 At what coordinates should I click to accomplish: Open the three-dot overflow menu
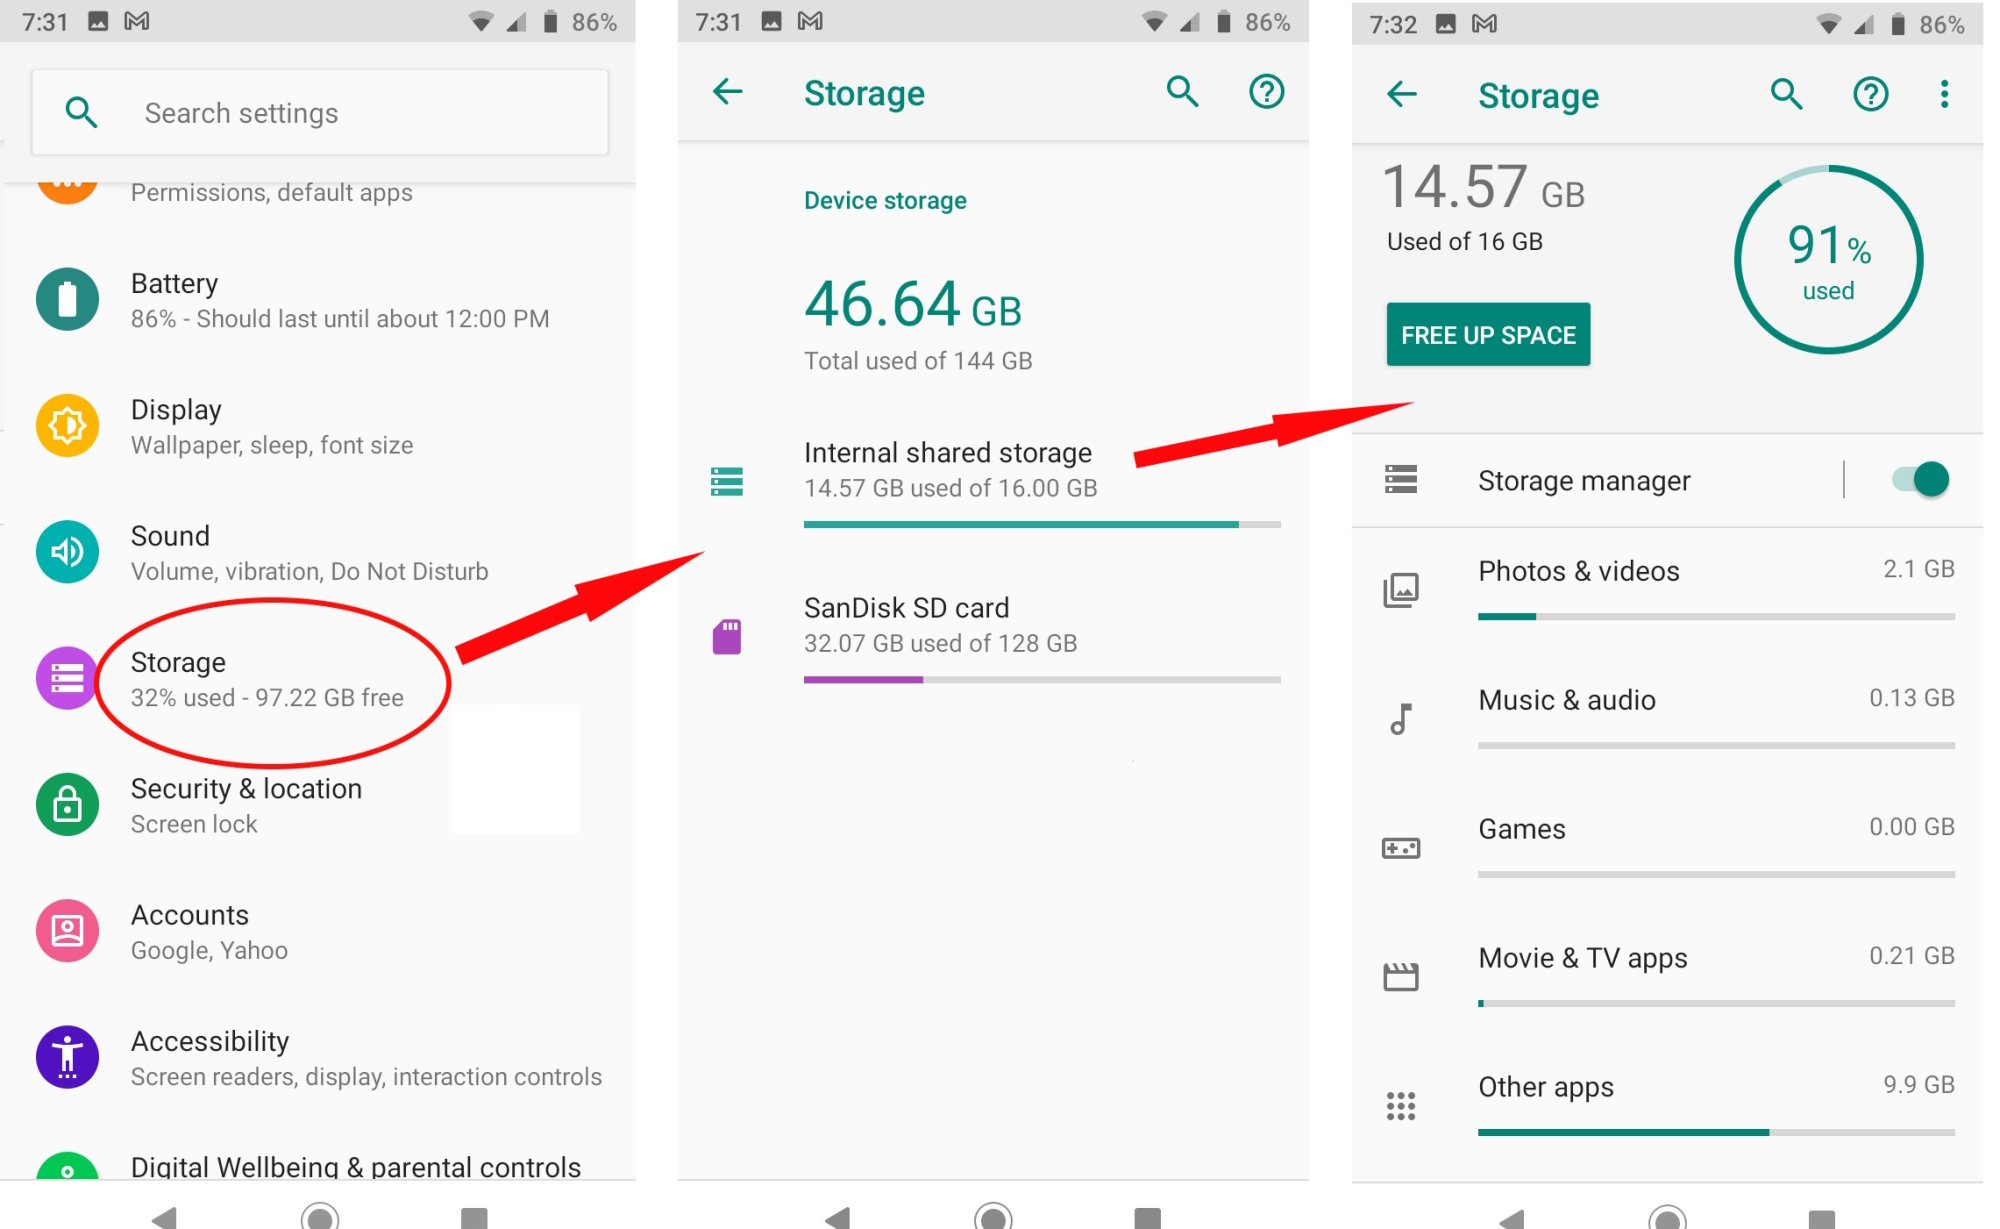(1944, 95)
